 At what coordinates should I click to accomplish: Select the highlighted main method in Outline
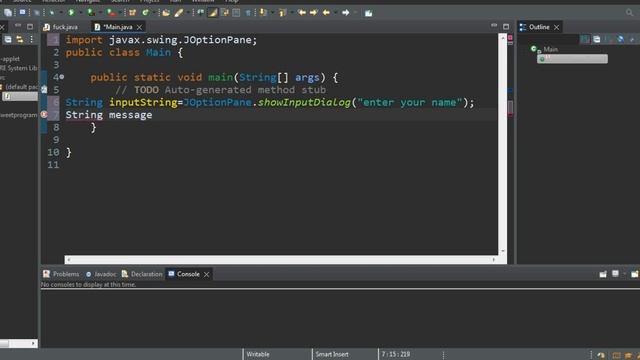(x=572, y=59)
